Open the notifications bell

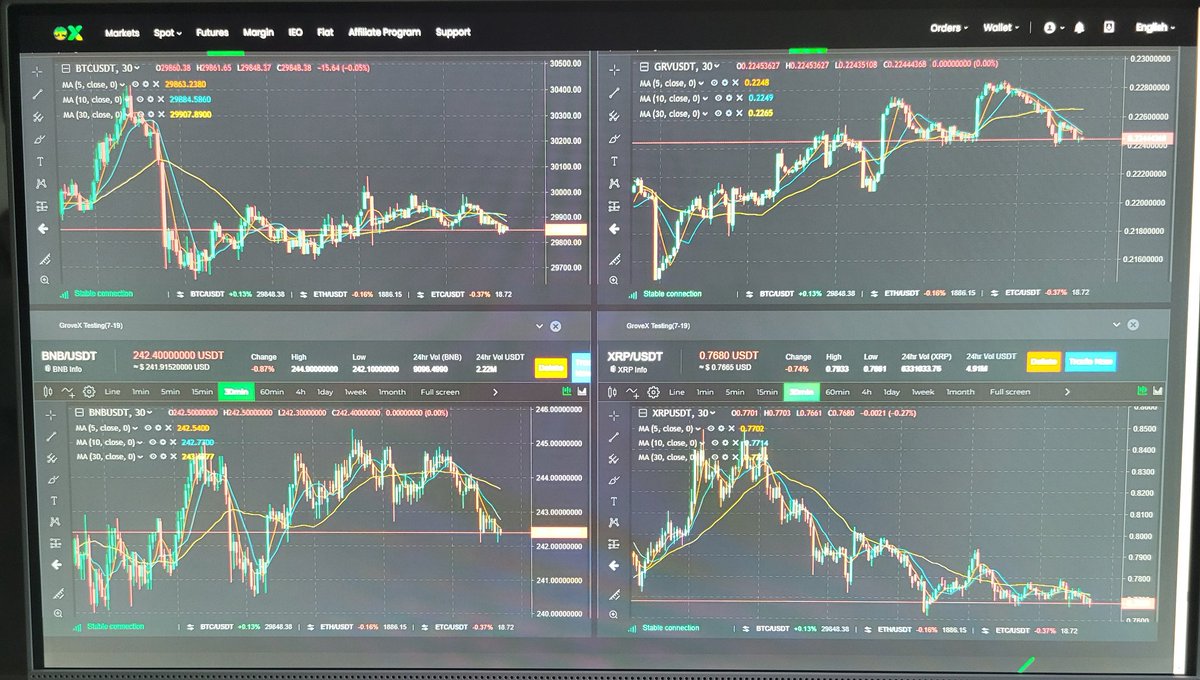click(x=1081, y=28)
